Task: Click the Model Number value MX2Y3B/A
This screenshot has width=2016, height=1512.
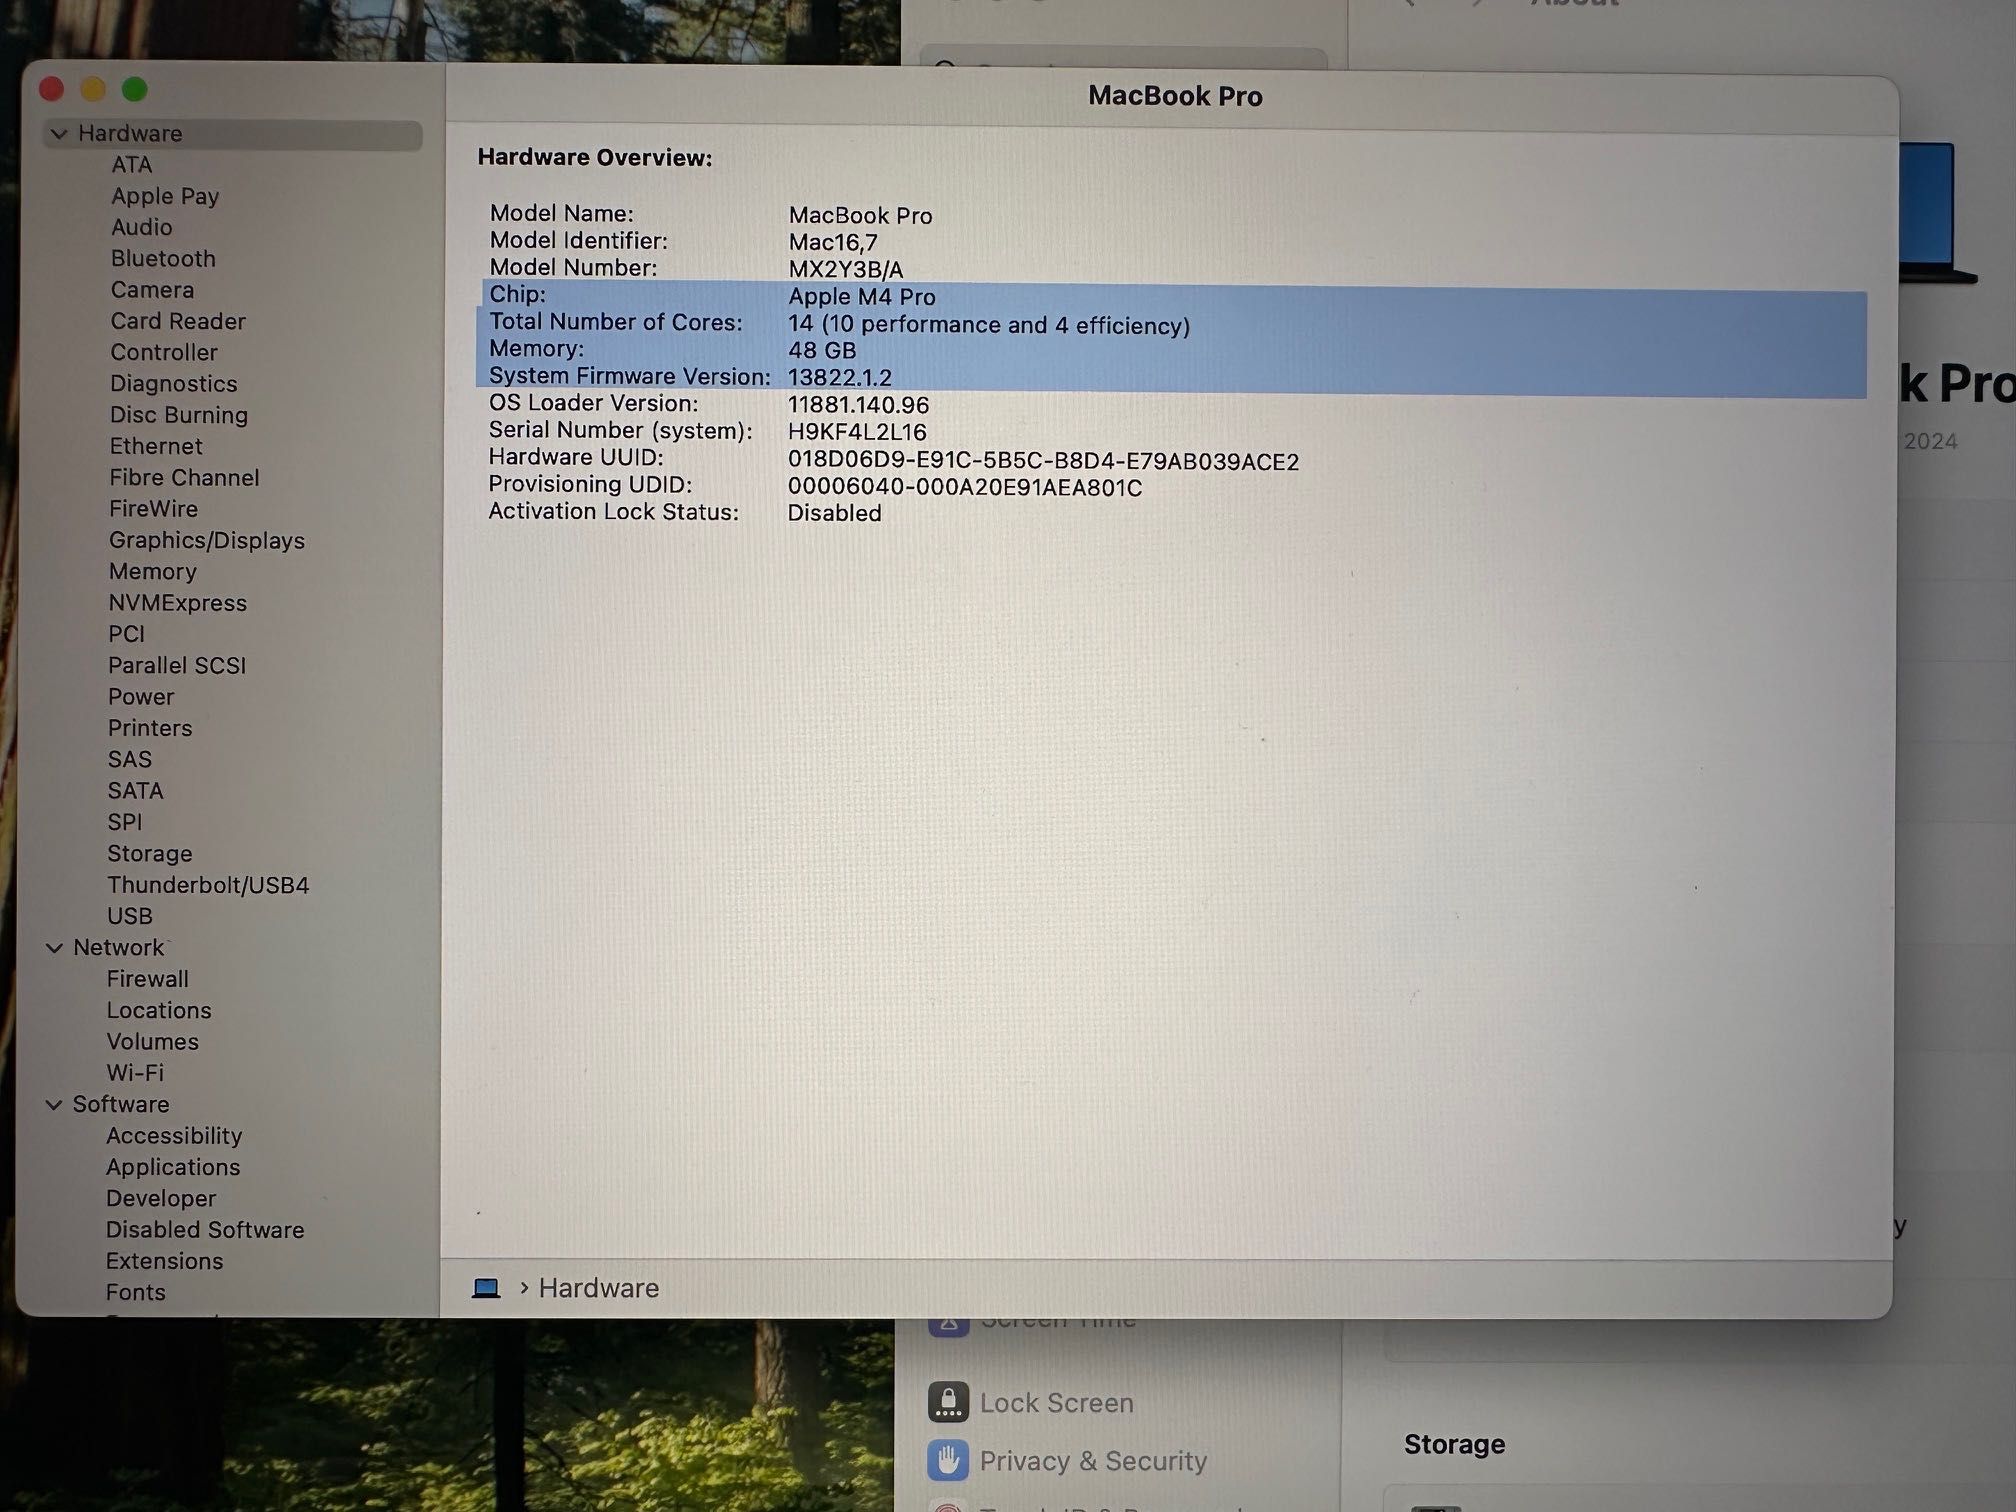Action: pyautogui.click(x=846, y=270)
